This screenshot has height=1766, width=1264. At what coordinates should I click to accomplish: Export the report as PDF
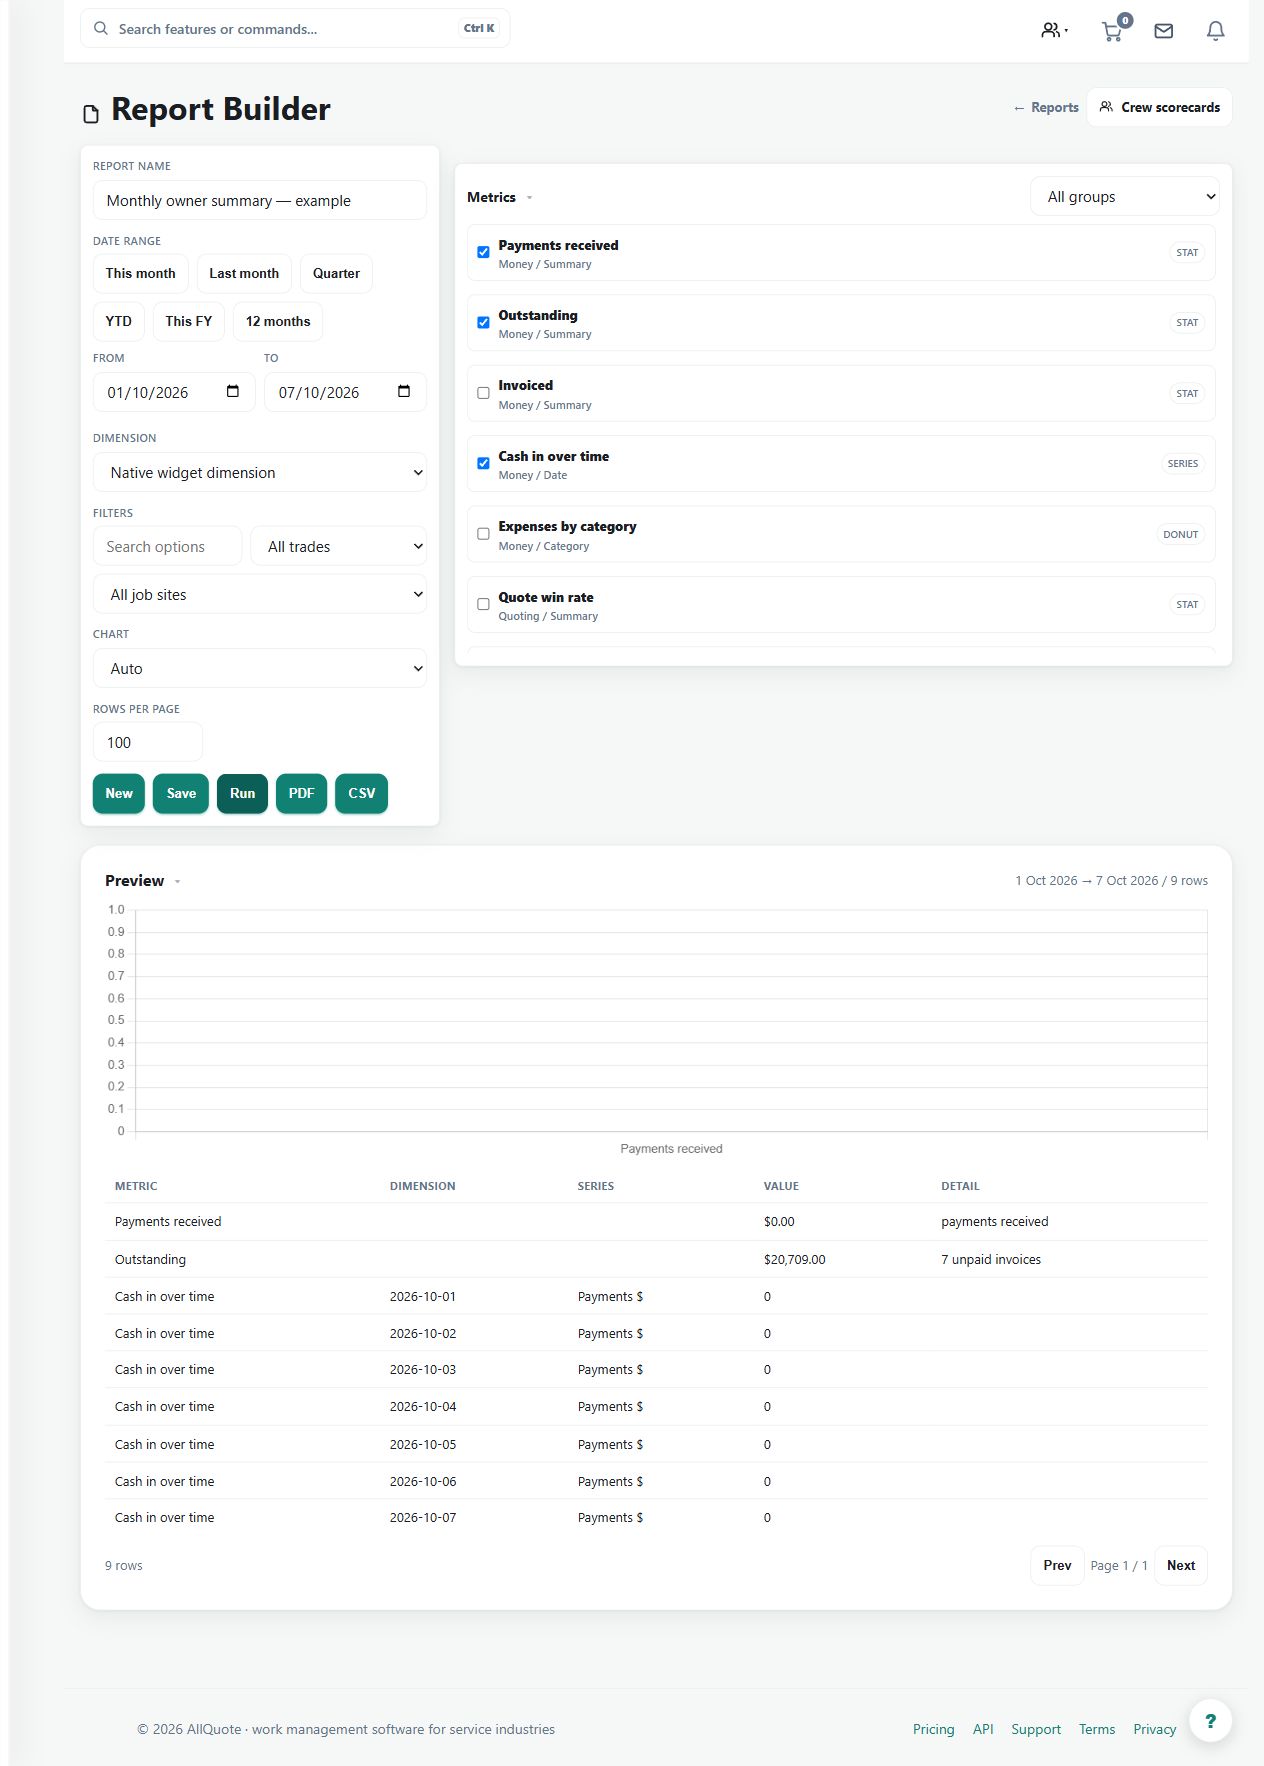click(301, 793)
